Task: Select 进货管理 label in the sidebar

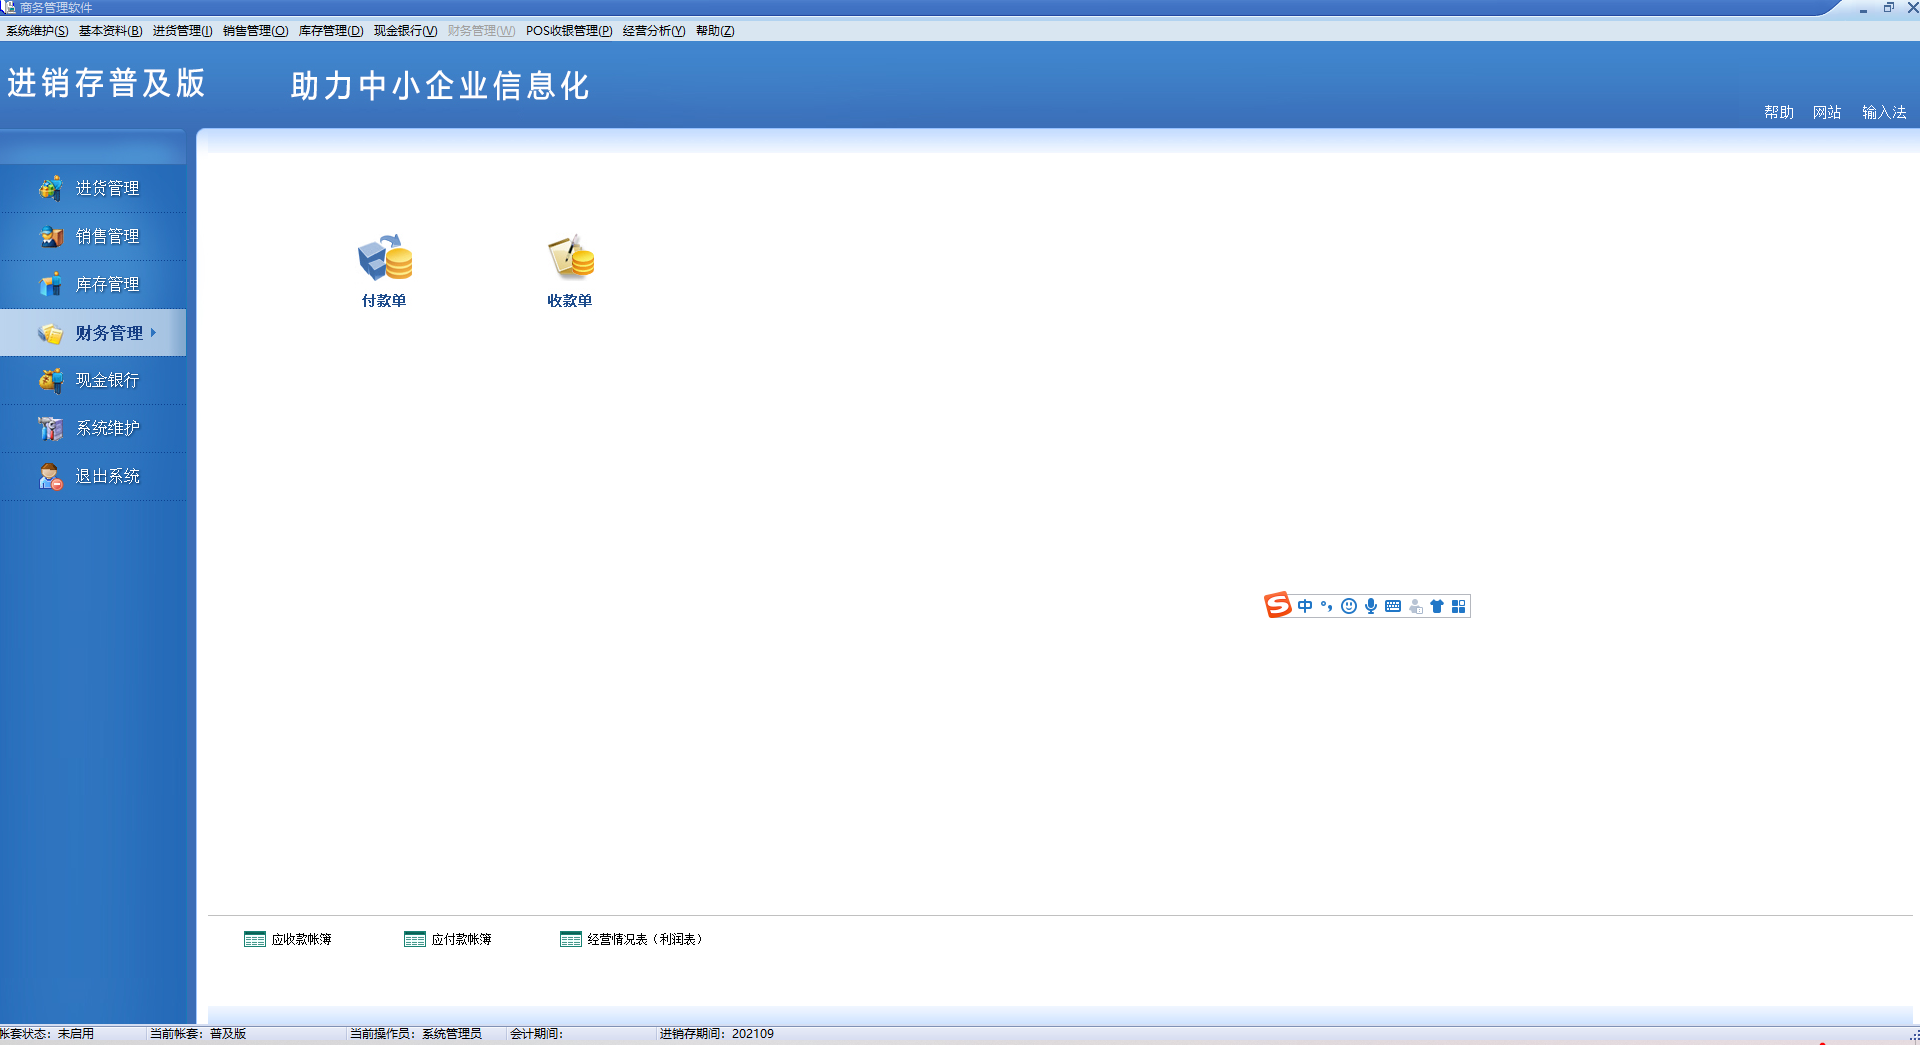Action: pyautogui.click(x=107, y=188)
